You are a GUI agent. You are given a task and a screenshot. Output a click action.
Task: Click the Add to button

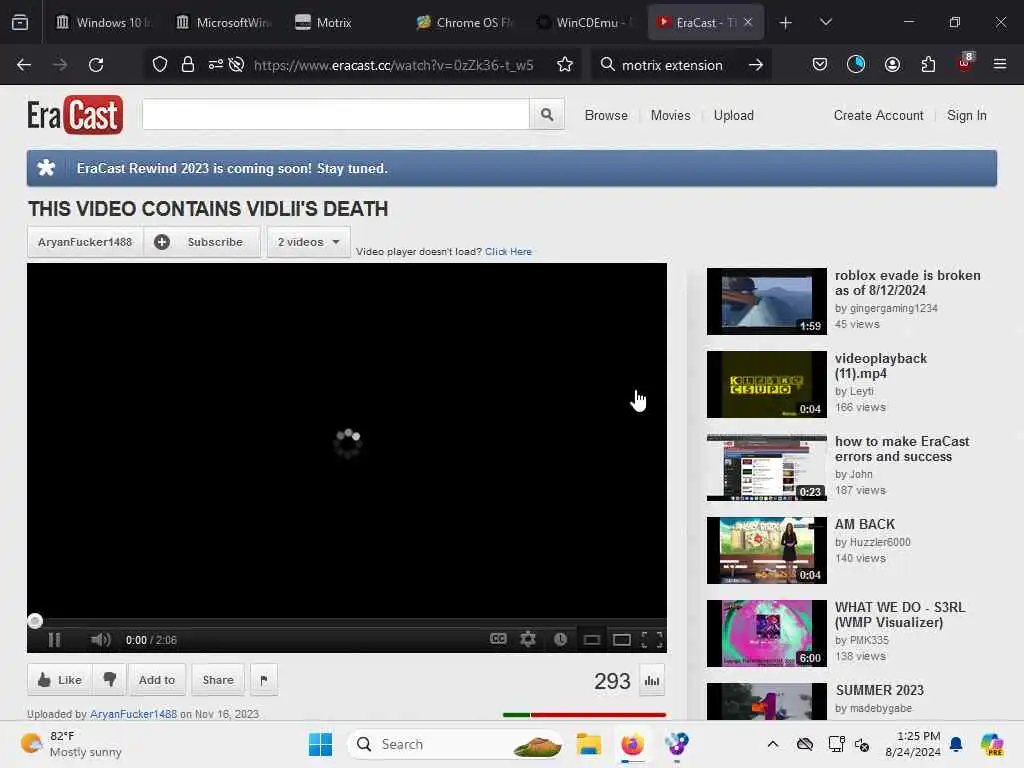(x=157, y=680)
